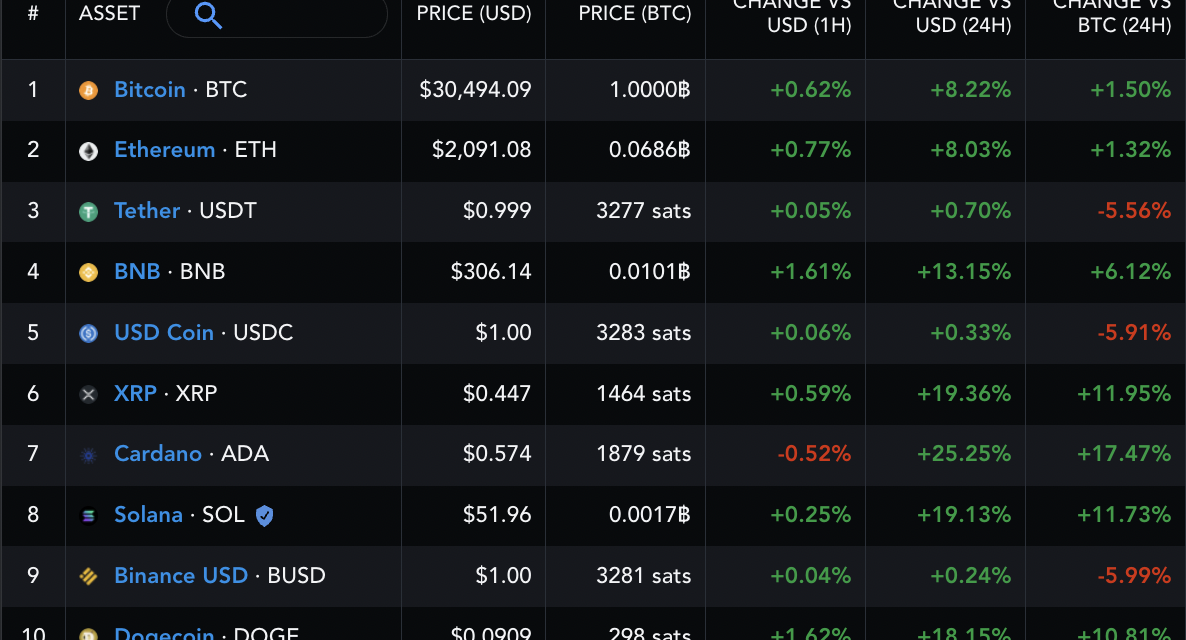1186x640 pixels.
Task: Click the search magnifier icon
Action: click(208, 16)
